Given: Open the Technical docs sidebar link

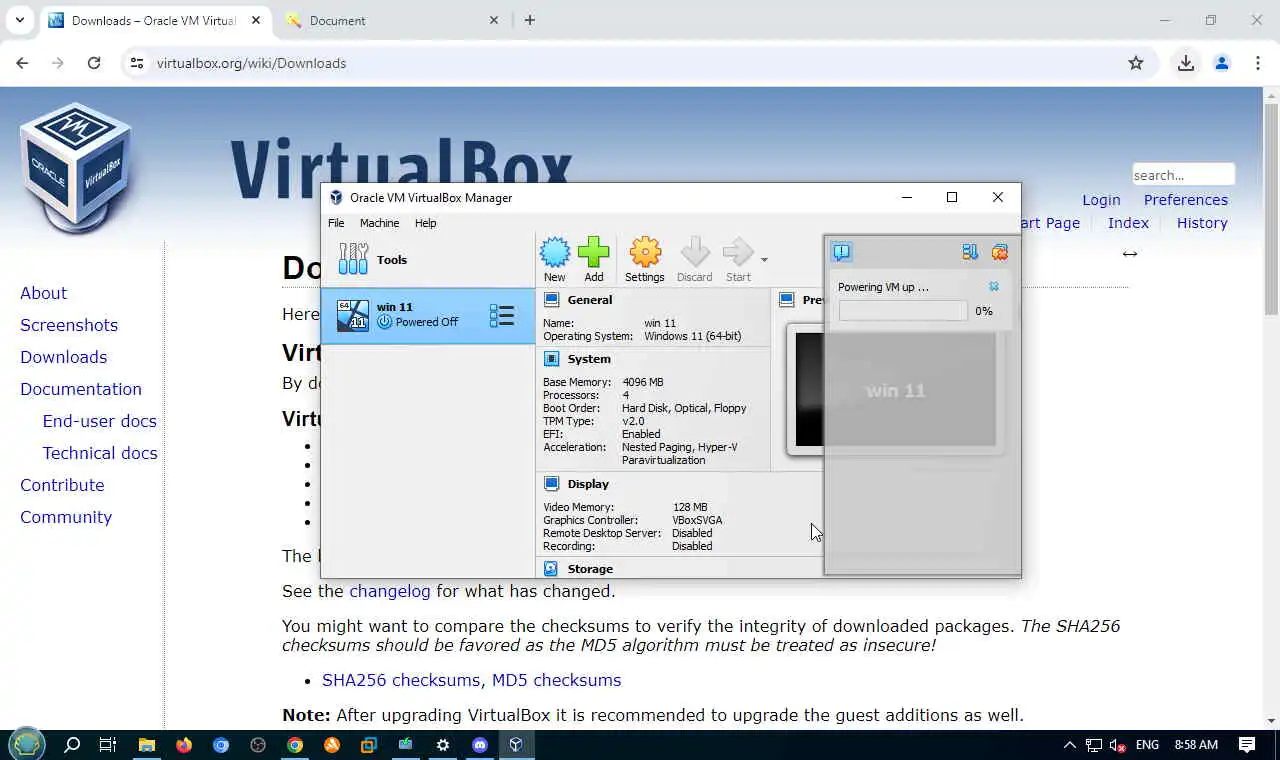Looking at the screenshot, I should [100, 453].
